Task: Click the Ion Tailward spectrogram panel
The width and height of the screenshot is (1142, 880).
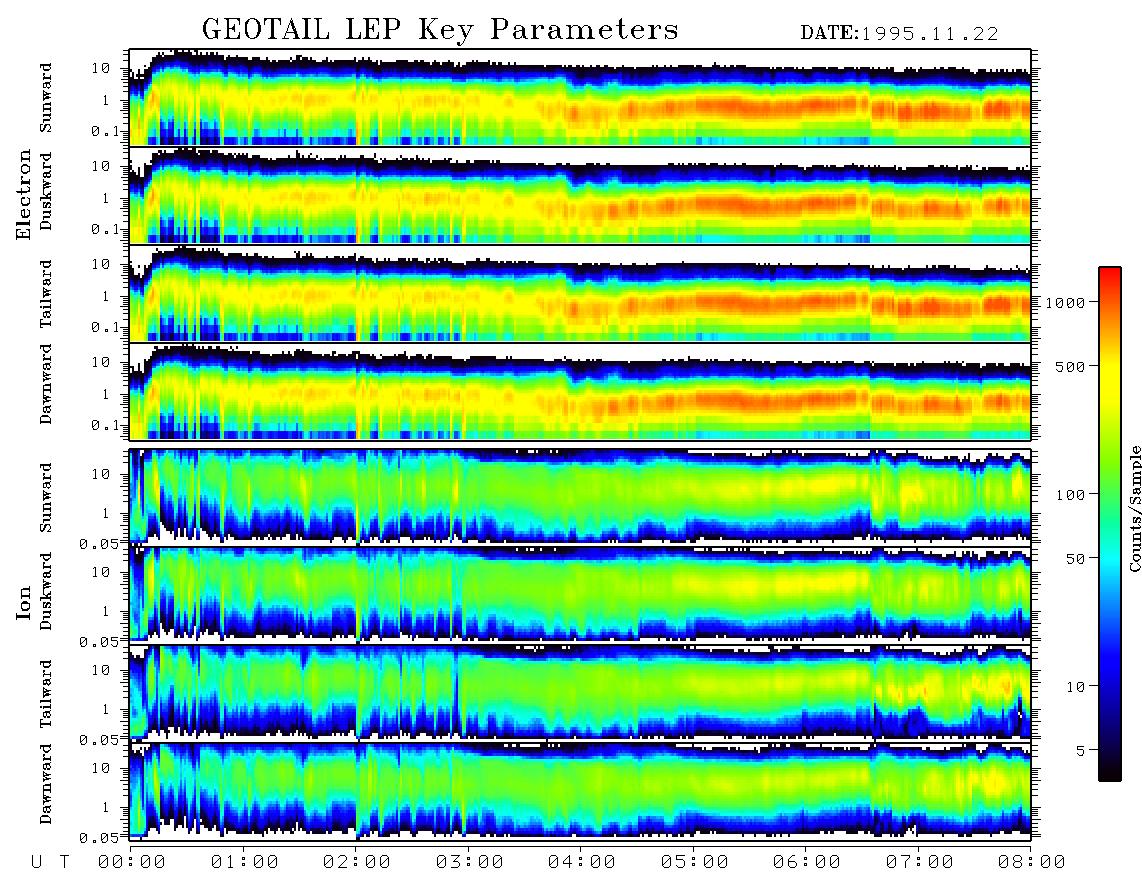Action: (x=580, y=692)
